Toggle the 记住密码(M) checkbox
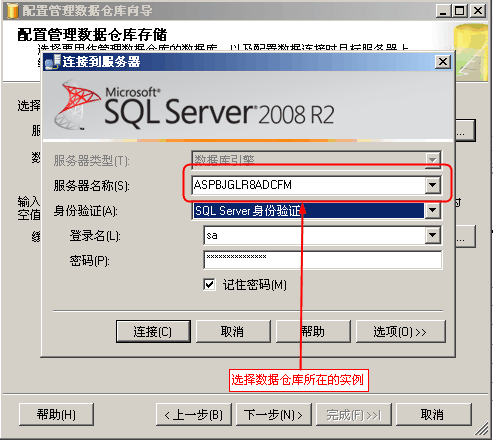This screenshot has width=493, height=440. click(x=209, y=284)
